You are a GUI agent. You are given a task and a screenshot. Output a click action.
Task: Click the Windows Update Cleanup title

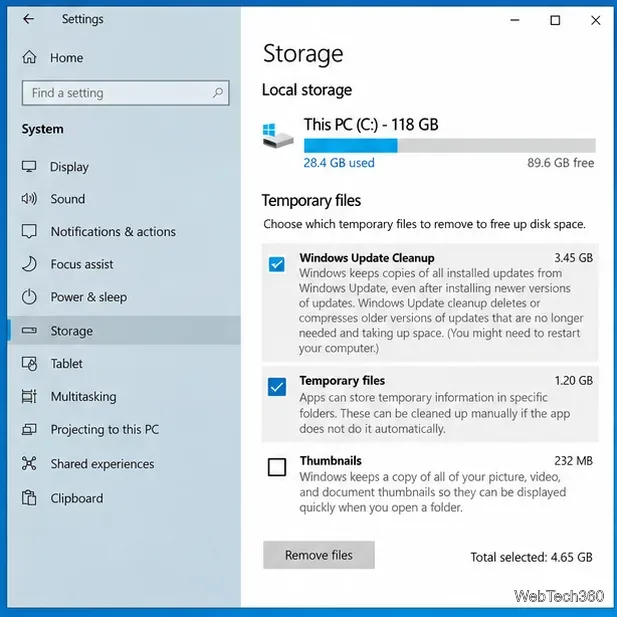[x=367, y=258]
